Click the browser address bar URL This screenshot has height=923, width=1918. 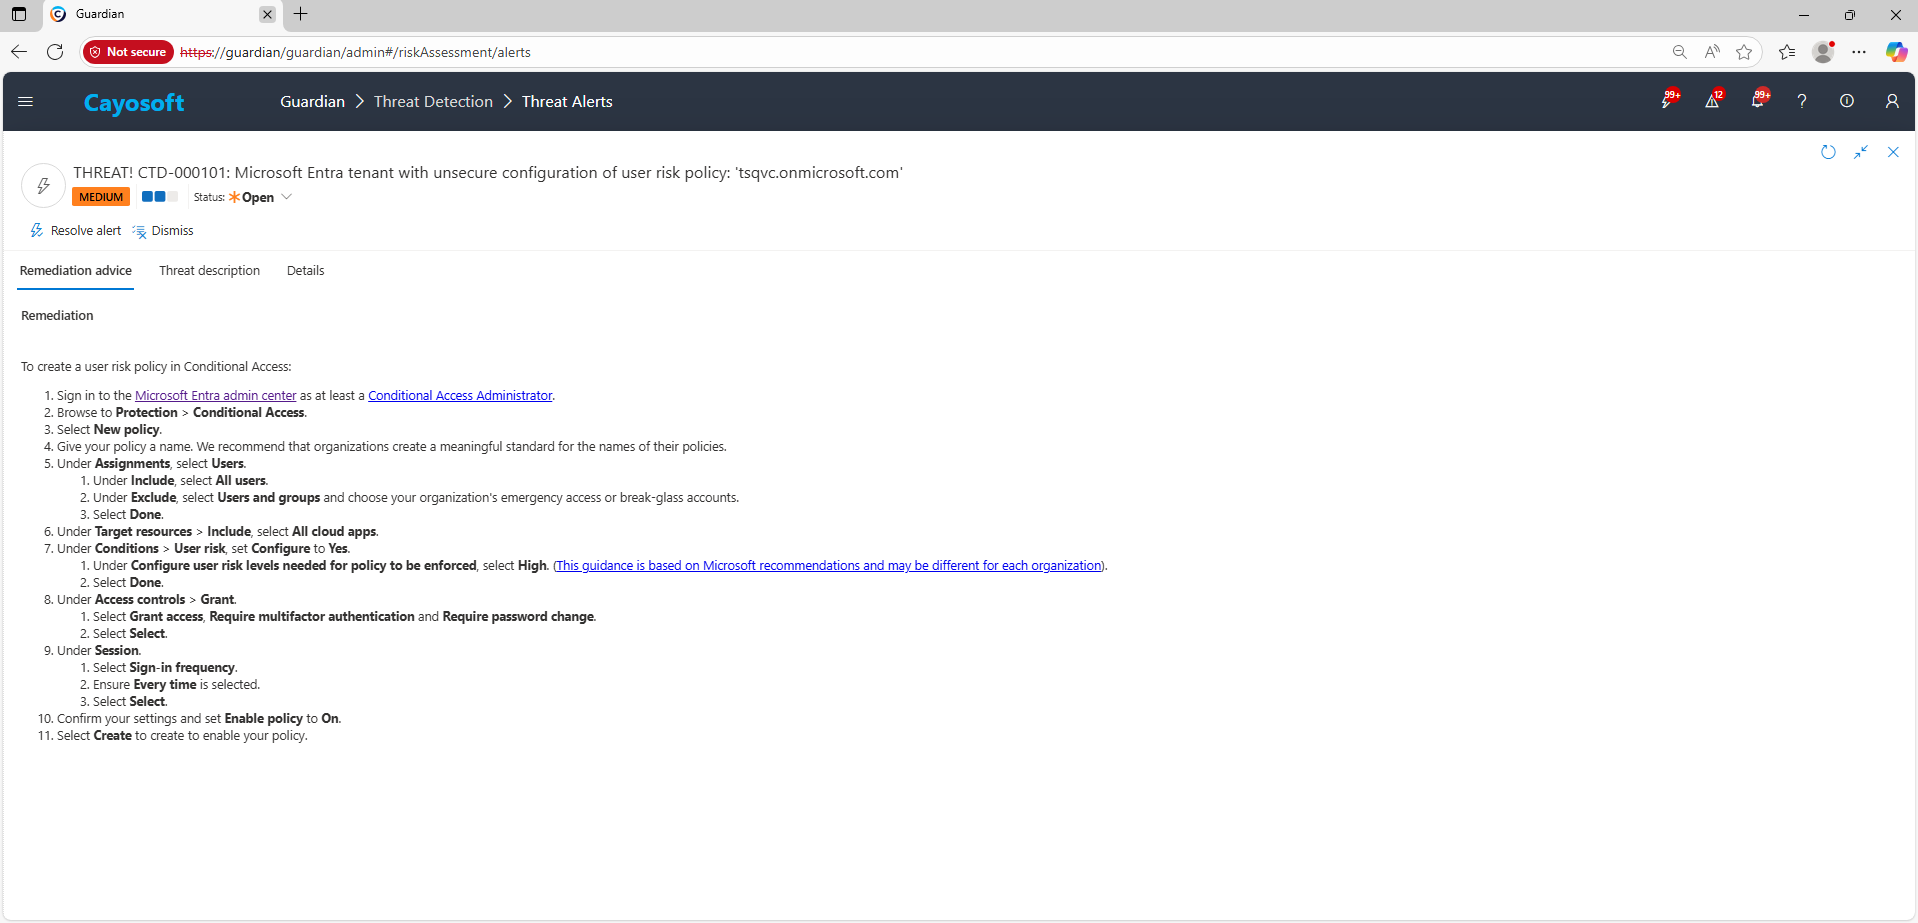pos(700,52)
